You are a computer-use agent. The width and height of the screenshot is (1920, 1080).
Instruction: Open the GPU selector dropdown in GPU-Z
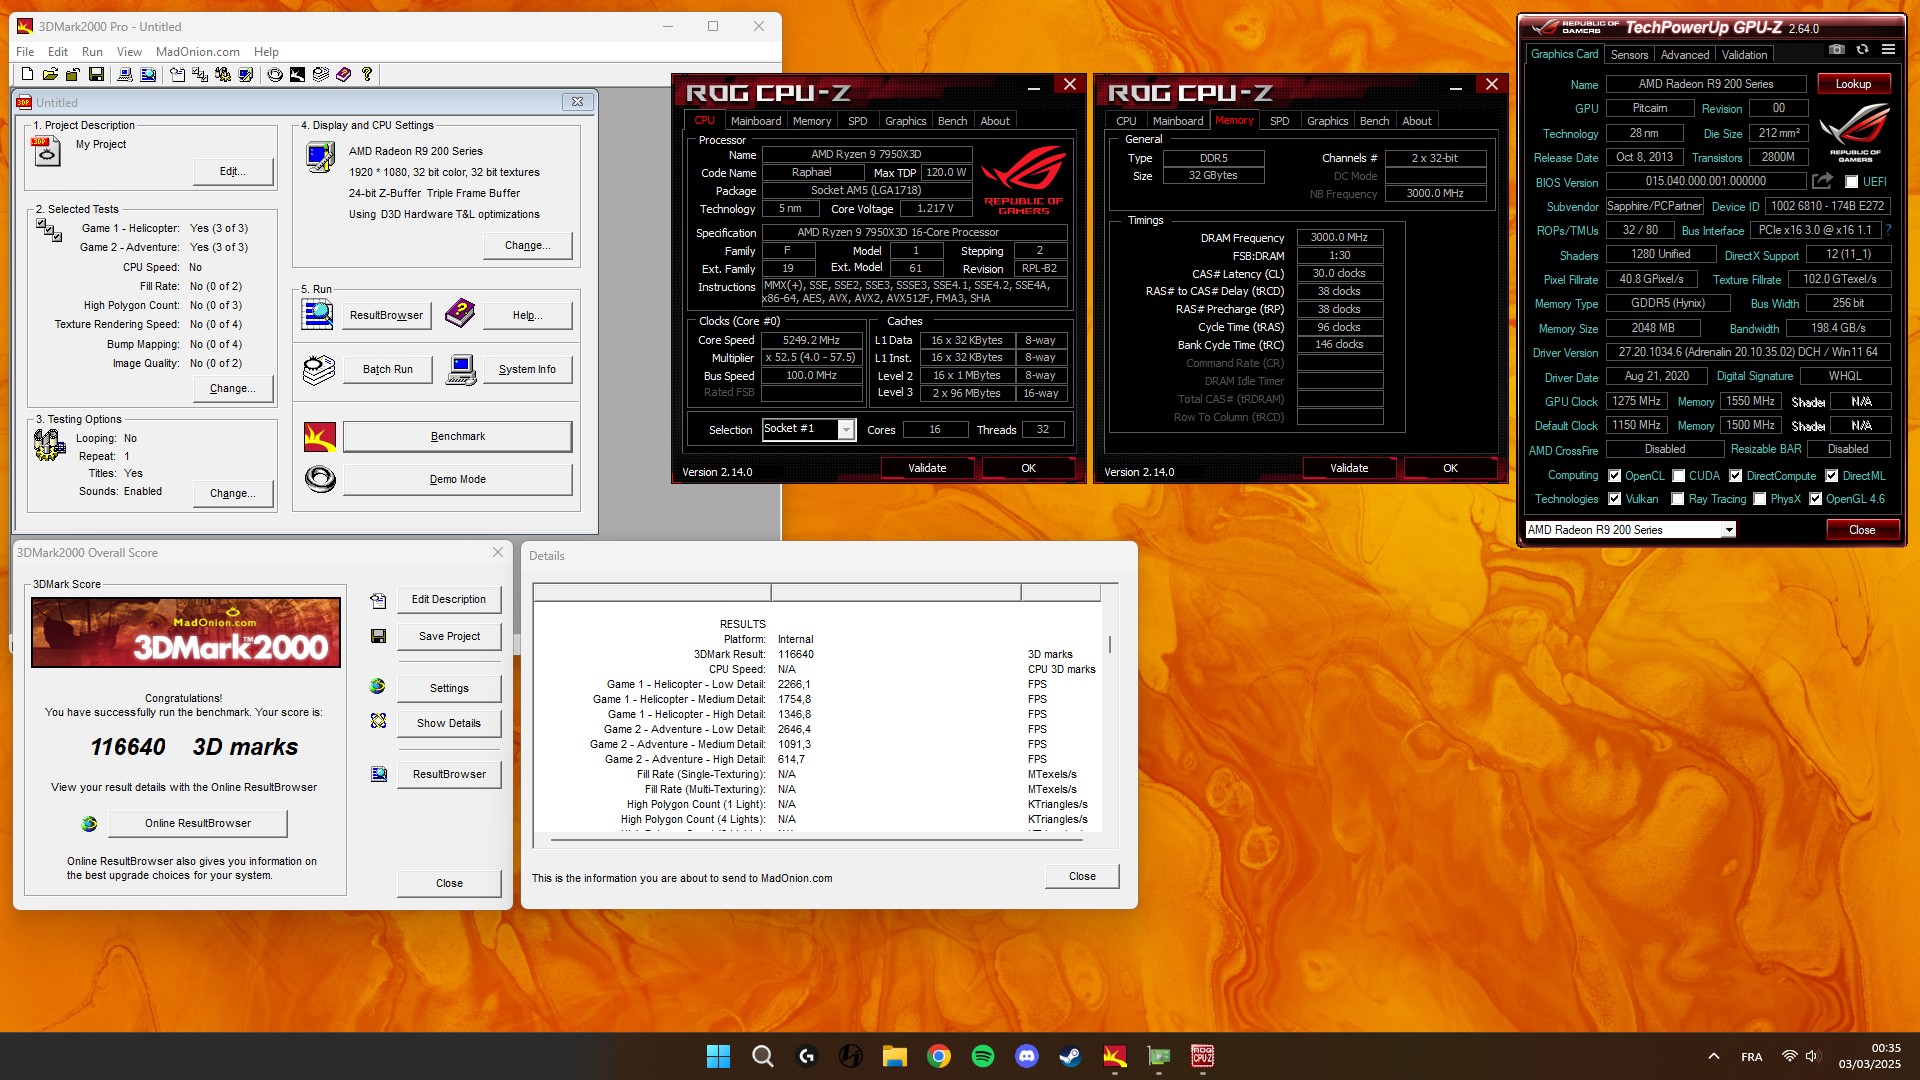(x=1728, y=530)
